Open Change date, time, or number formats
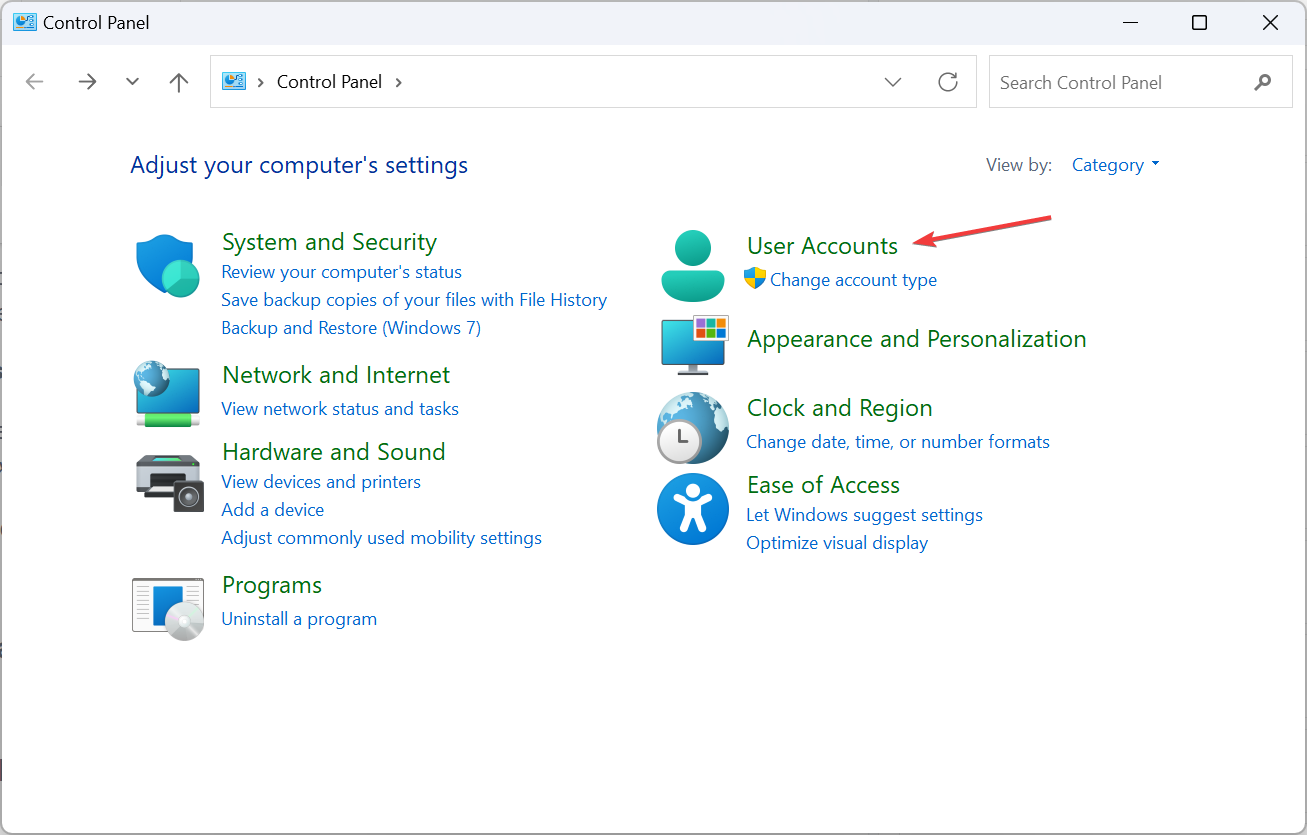This screenshot has width=1307, height=835. click(x=898, y=442)
